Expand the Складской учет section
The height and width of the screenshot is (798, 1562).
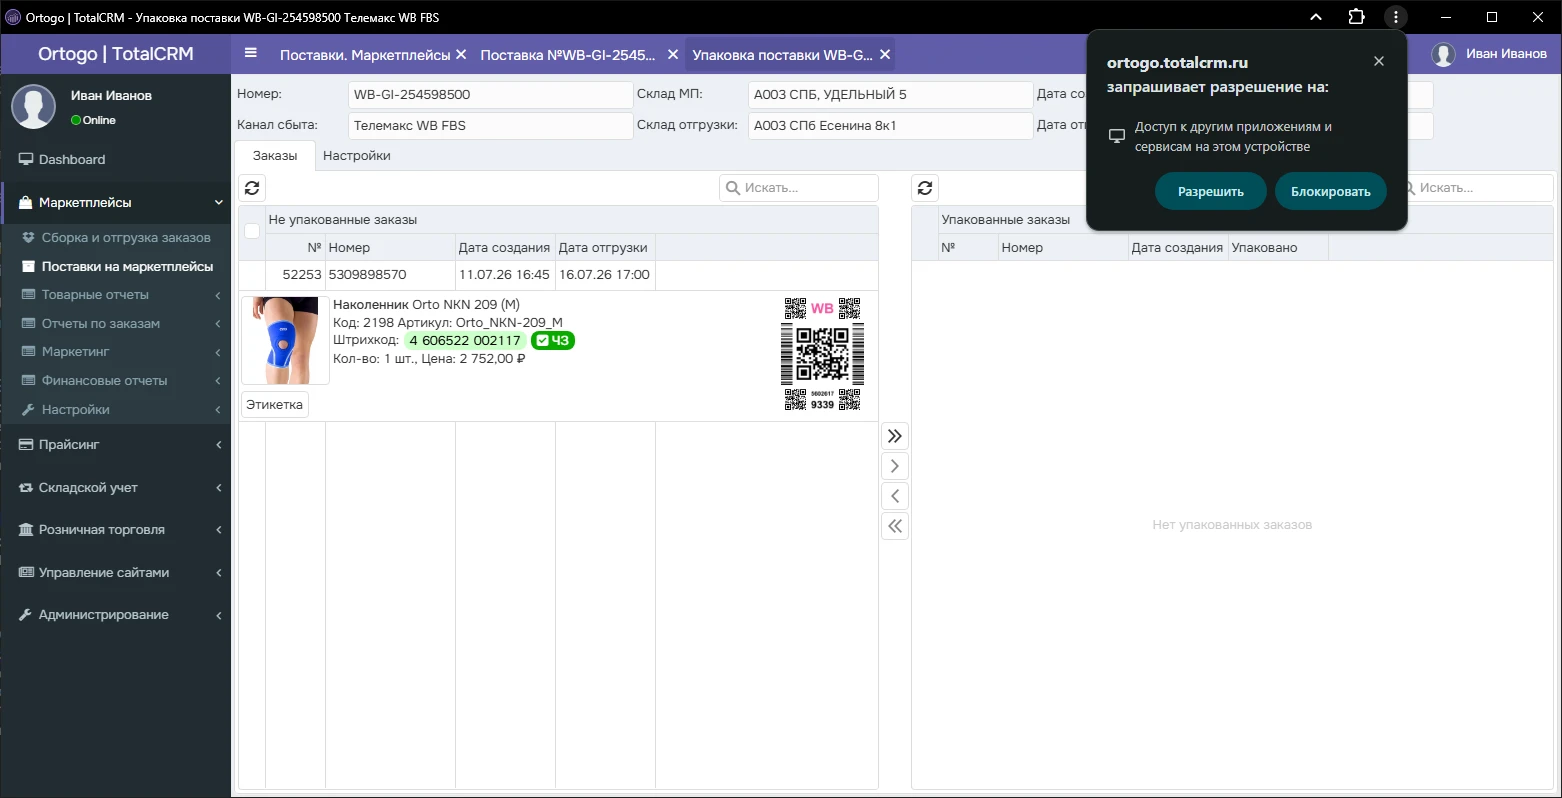pyautogui.click(x=218, y=488)
